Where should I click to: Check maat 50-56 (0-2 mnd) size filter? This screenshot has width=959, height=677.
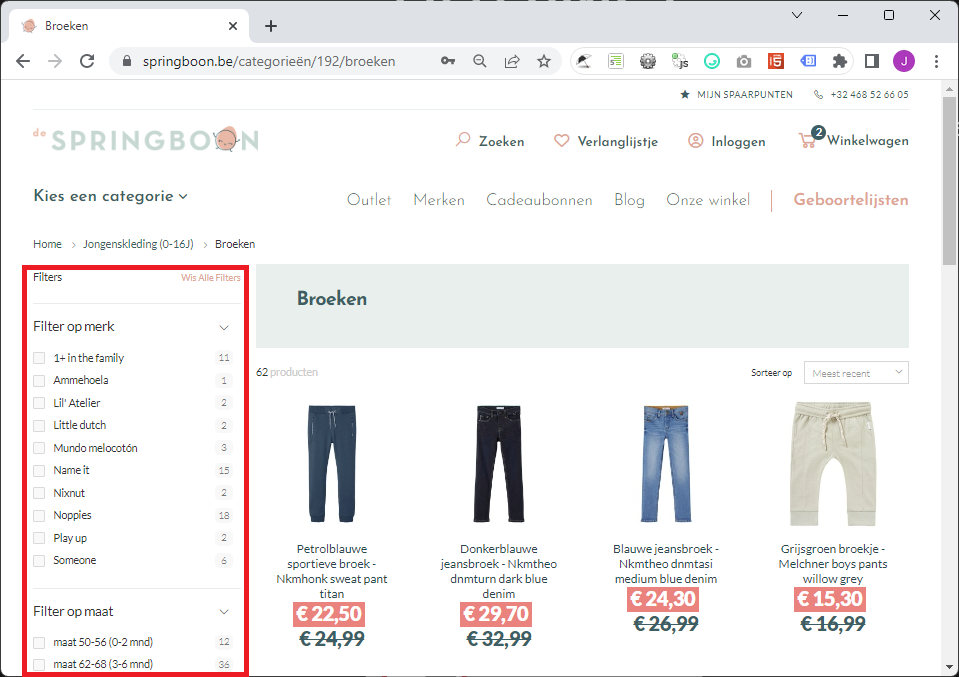coord(39,642)
